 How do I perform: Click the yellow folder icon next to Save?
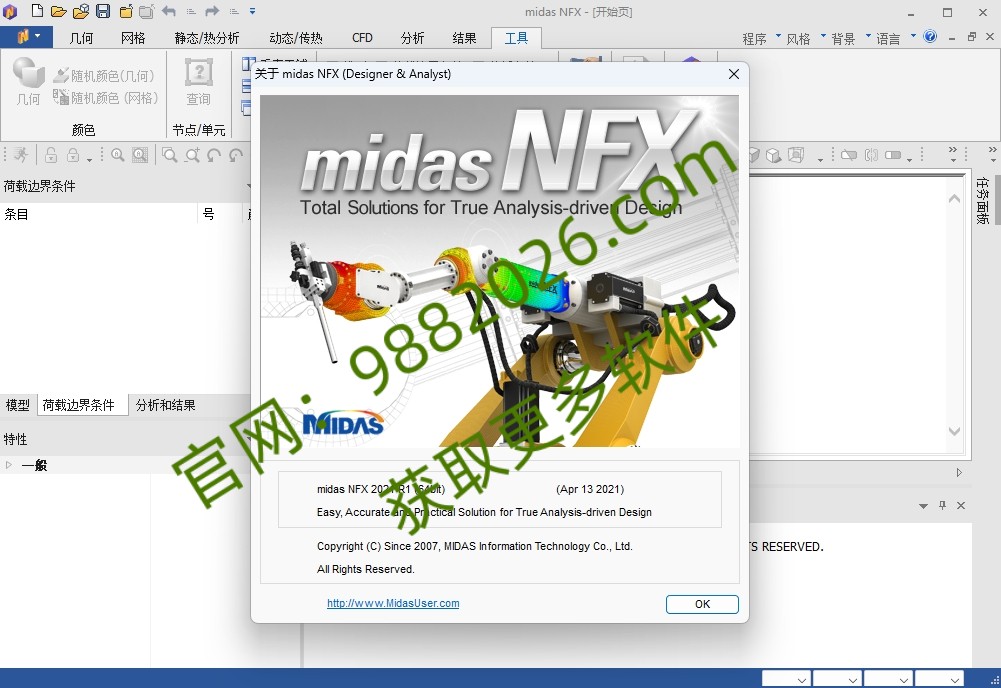tap(126, 11)
